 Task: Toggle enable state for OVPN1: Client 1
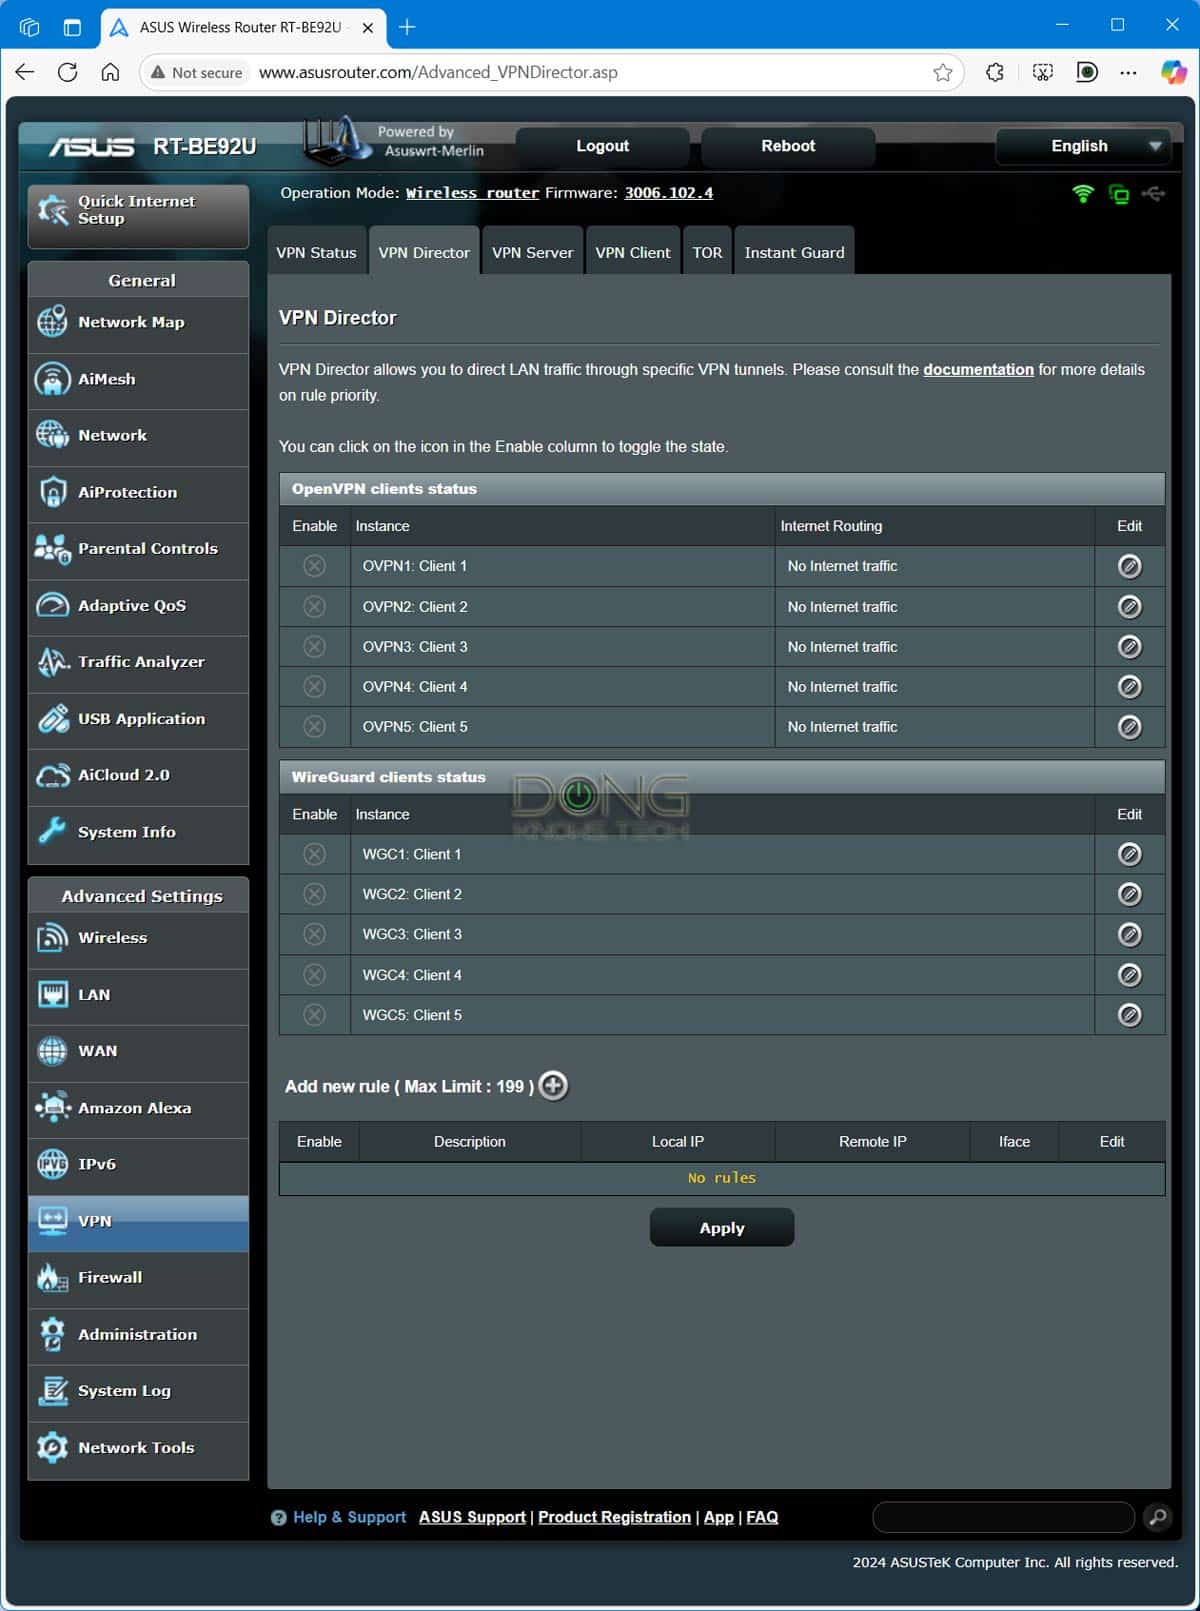tap(314, 566)
